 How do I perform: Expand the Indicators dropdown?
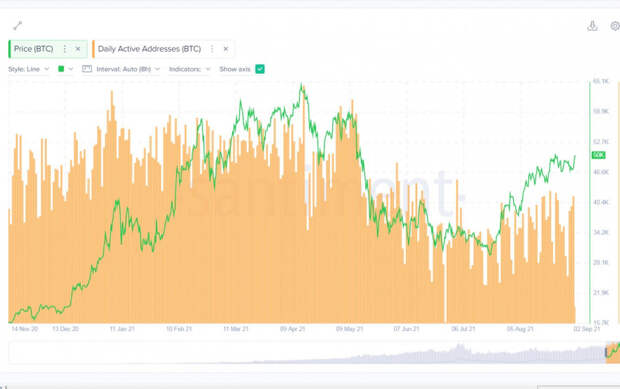(189, 69)
